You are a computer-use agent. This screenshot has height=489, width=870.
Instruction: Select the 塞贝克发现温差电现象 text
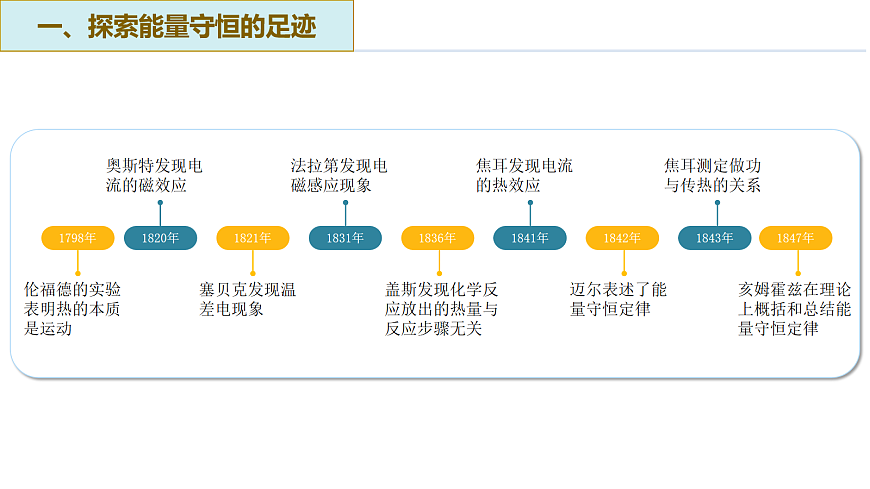[x=247, y=299]
